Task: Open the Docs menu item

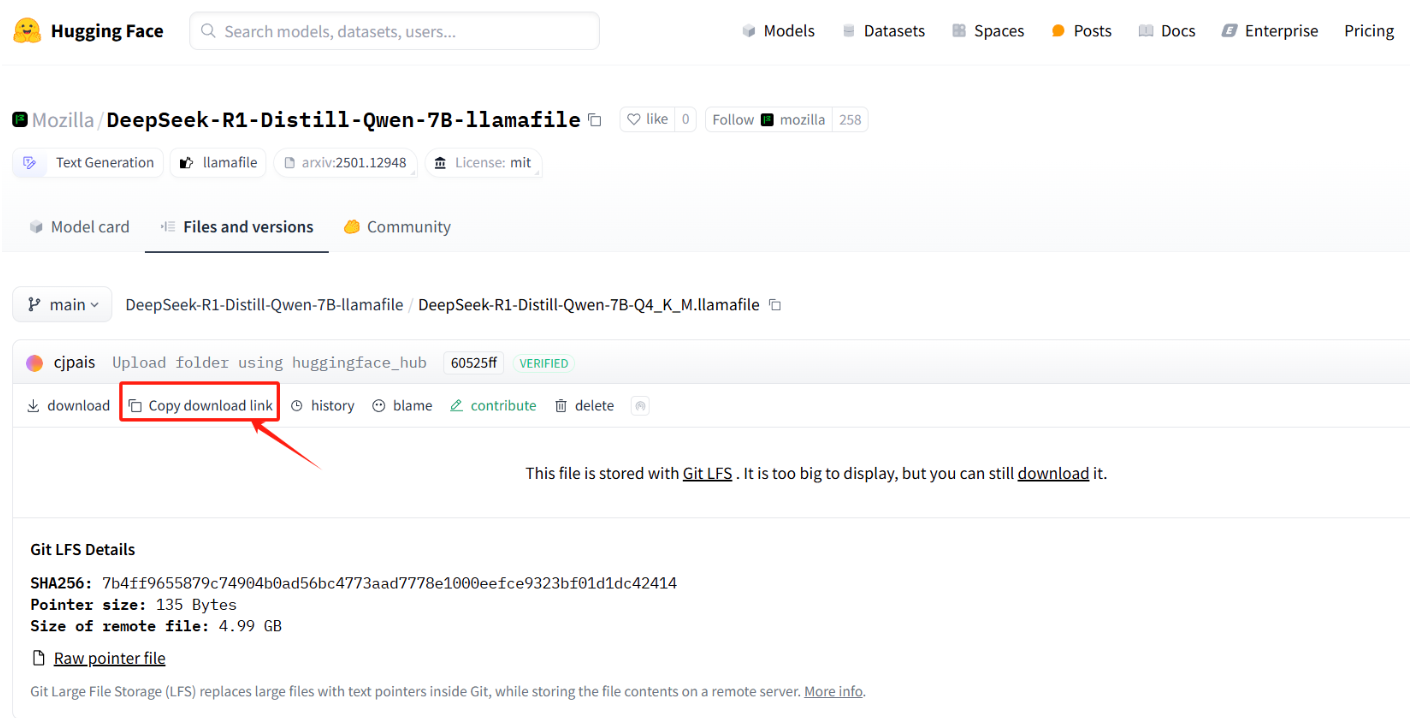Action: (1167, 31)
